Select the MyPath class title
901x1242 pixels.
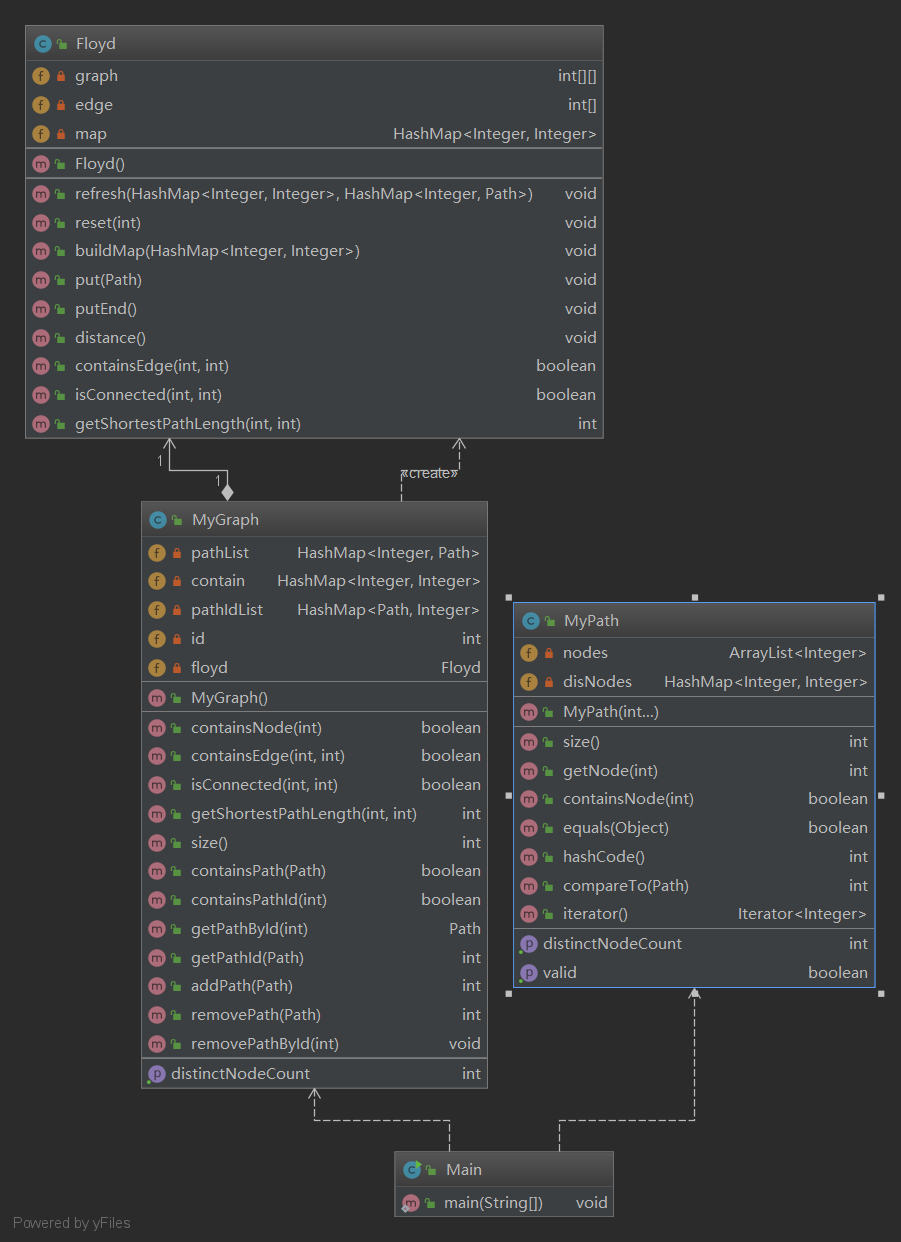(x=591, y=621)
